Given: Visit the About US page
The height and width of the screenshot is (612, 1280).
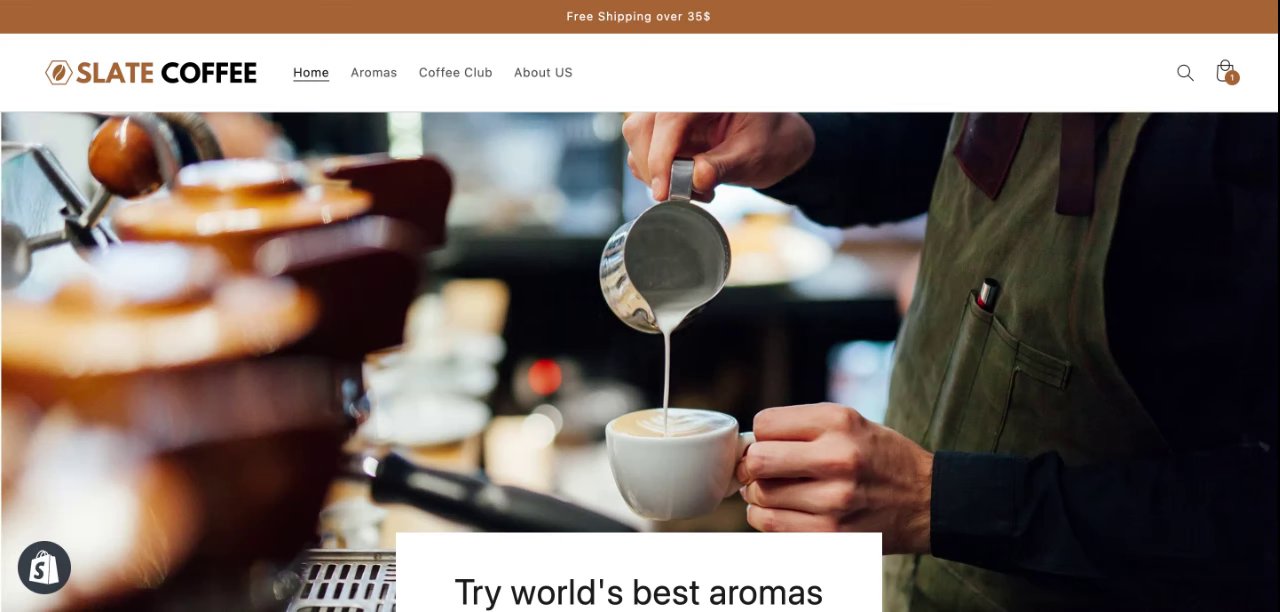Looking at the screenshot, I should [543, 72].
